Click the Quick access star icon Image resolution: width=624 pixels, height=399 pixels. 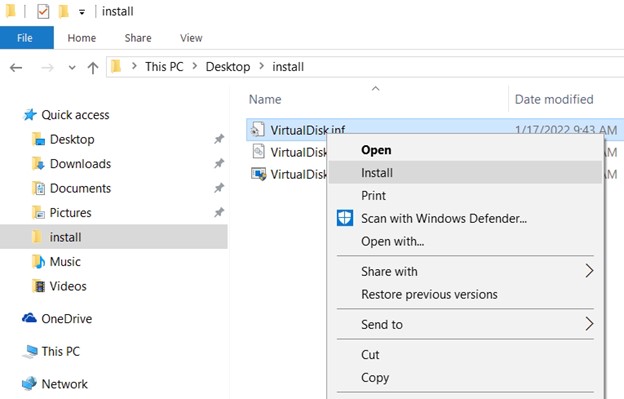(30, 115)
